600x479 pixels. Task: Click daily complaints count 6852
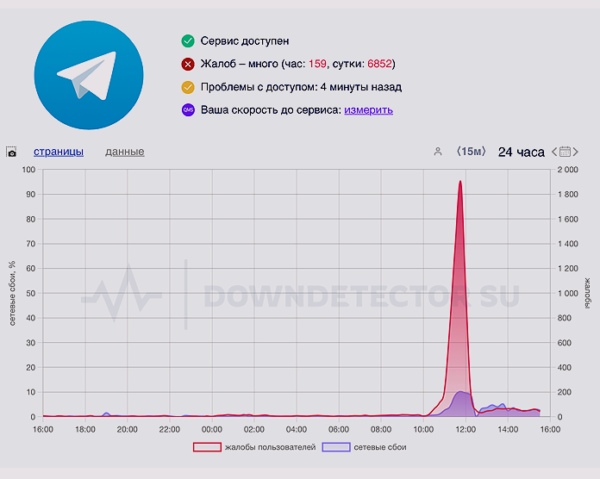pyautogui.click(x=380, y=64)
